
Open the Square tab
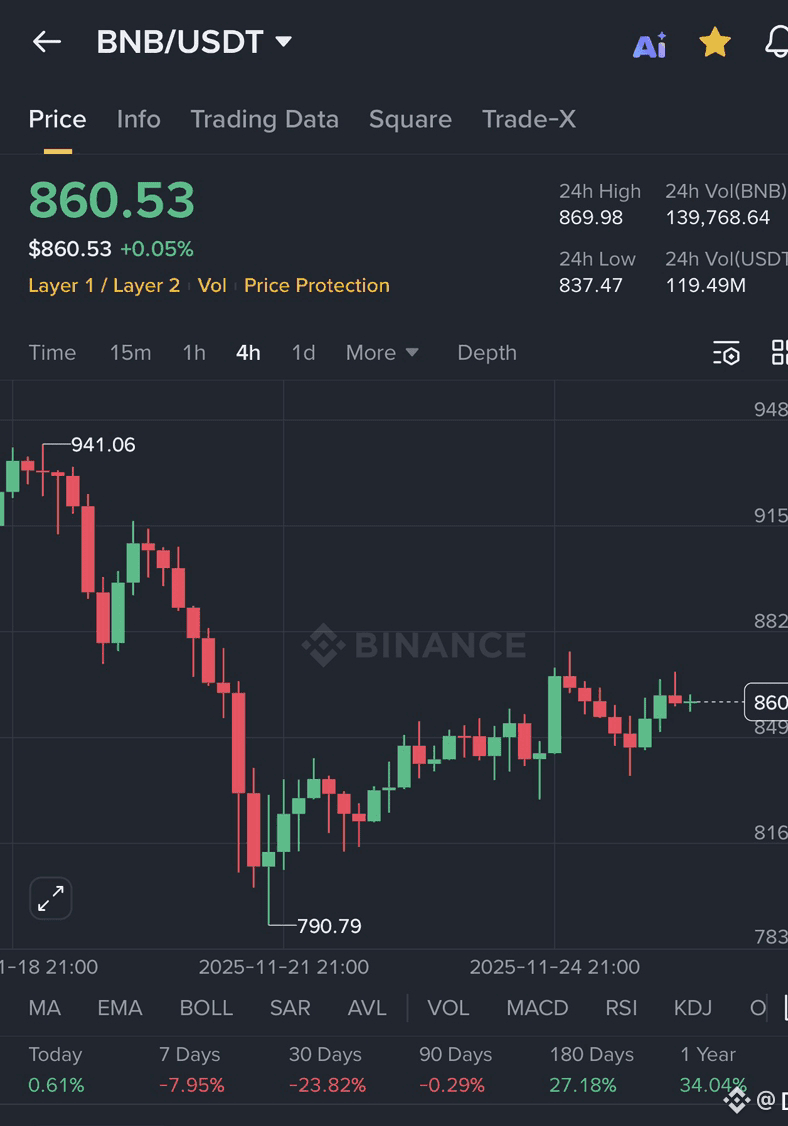click(410, 119)
